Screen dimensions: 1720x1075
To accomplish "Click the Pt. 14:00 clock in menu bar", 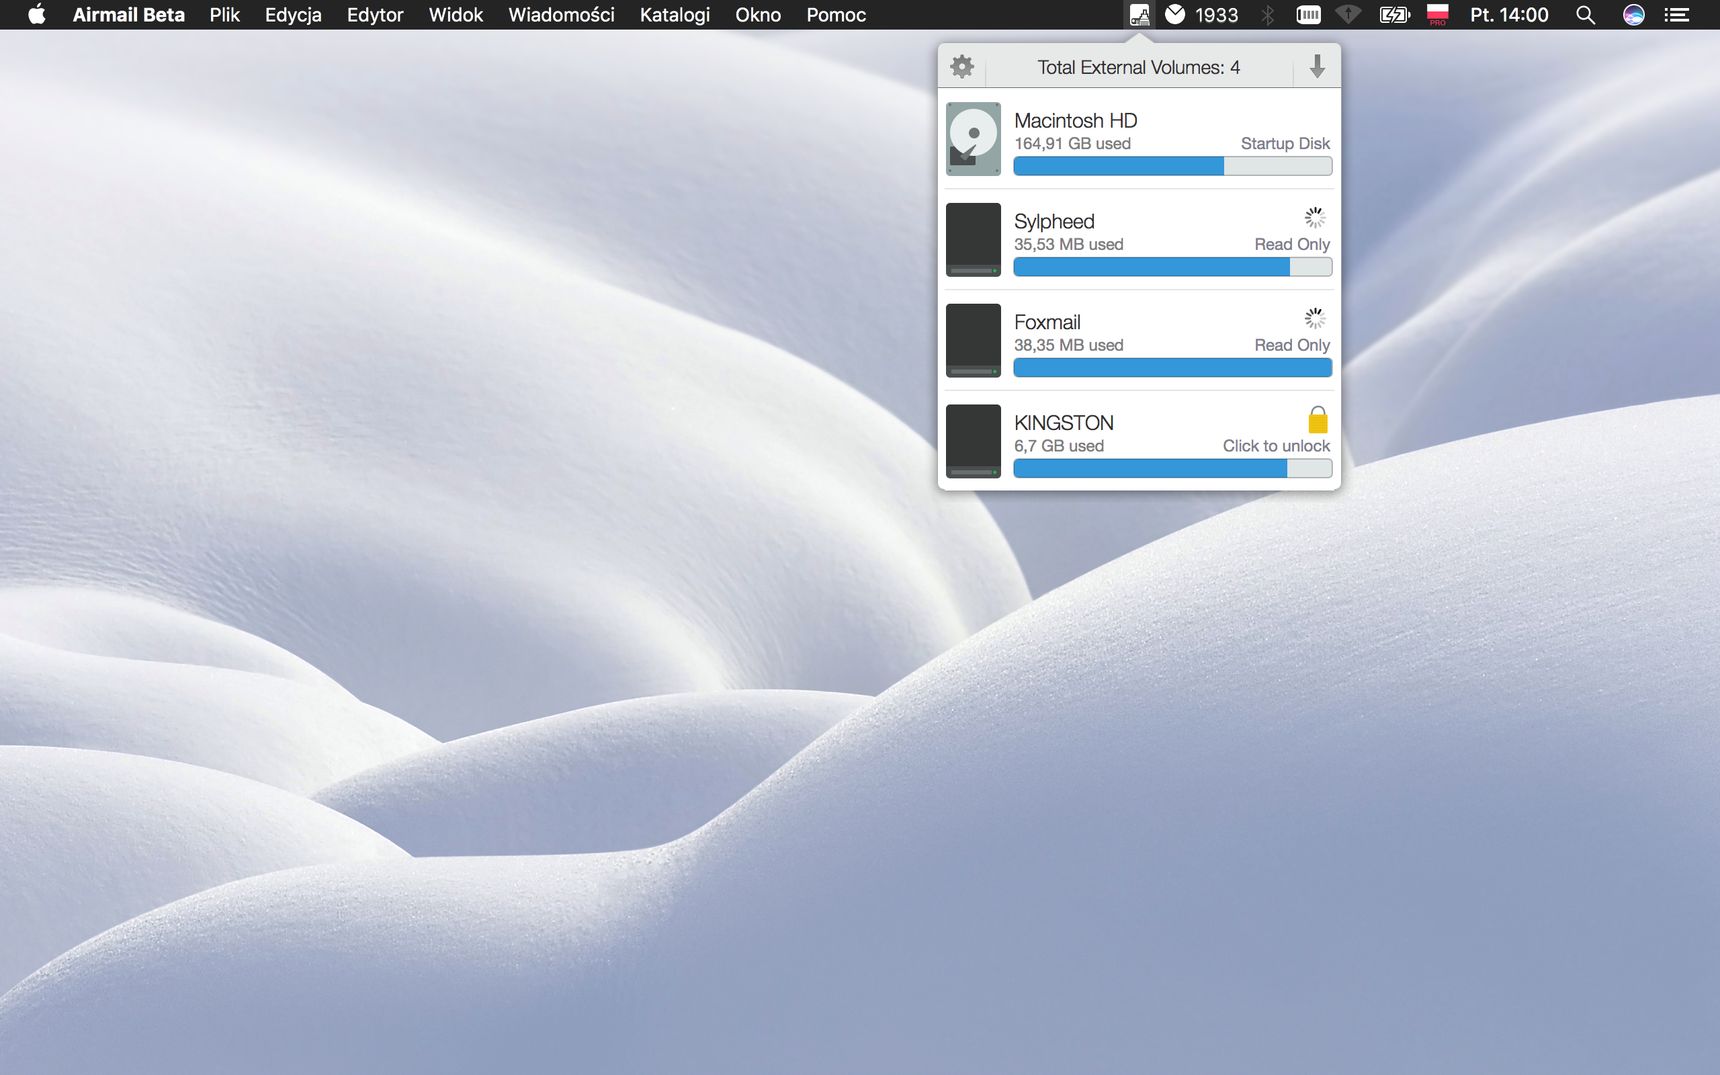I will coord(1509,15).
